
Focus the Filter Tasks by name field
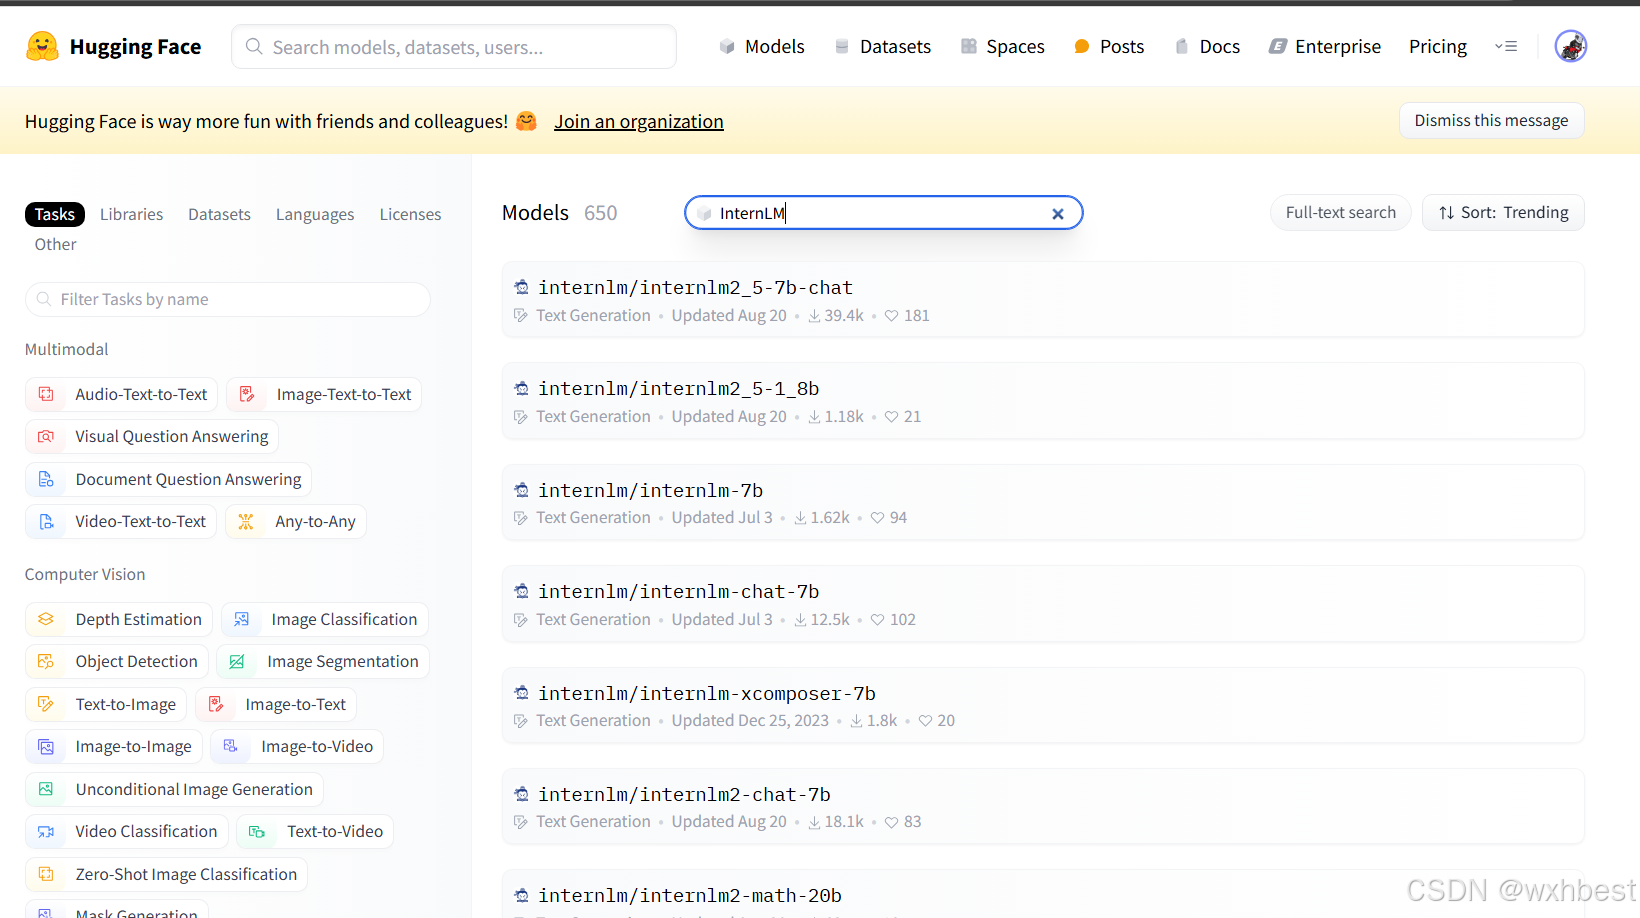pyautogui.click(x=228, y=299)
